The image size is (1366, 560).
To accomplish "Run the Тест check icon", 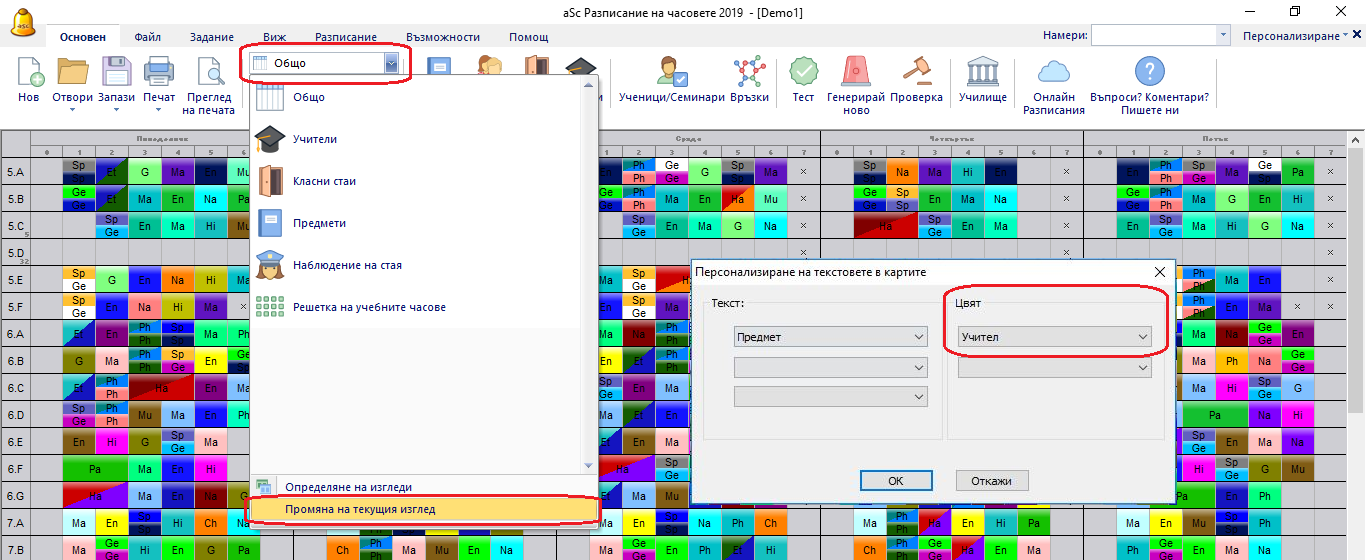I will [803, 74].
